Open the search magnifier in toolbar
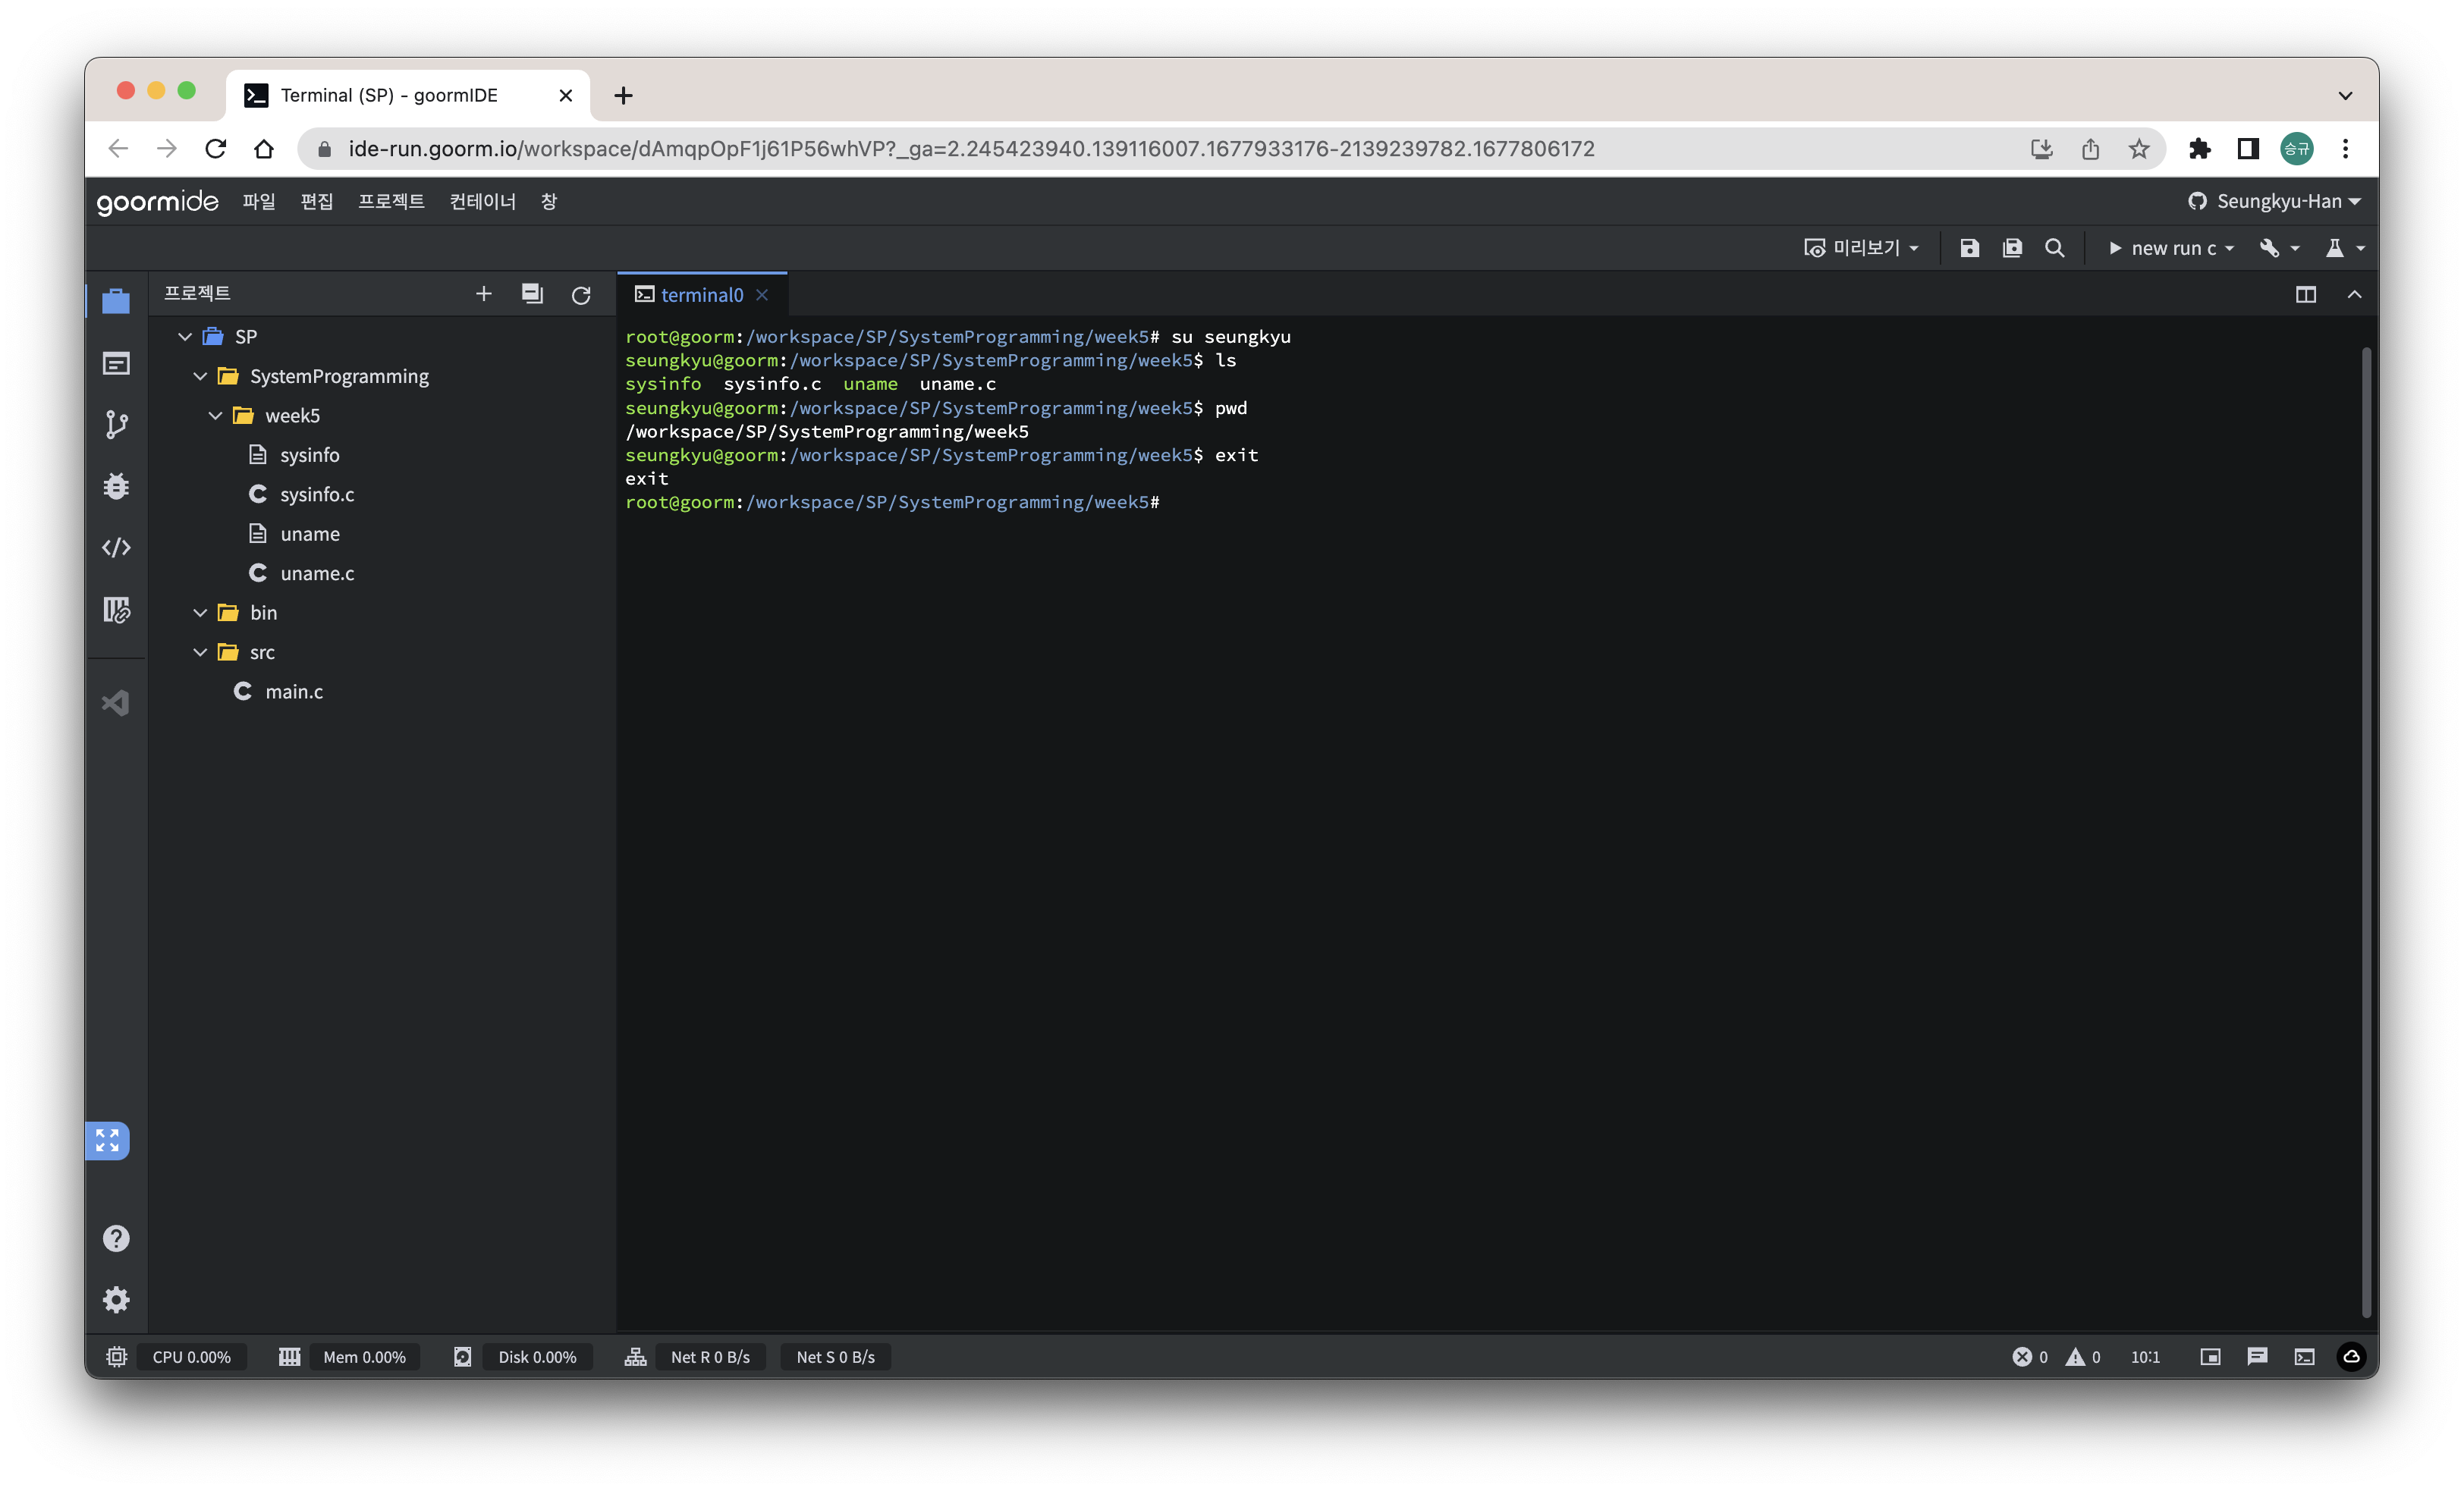The width and height of the screenshot is (2464, 1491). tap(2055, 248)
